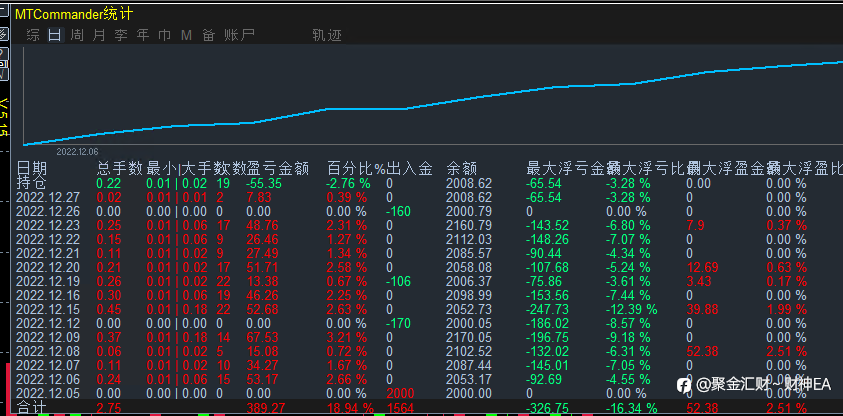This screenshot has width=843, height=416.
Task: Select the 日 daily statistics tab
Action: [55, 35]
